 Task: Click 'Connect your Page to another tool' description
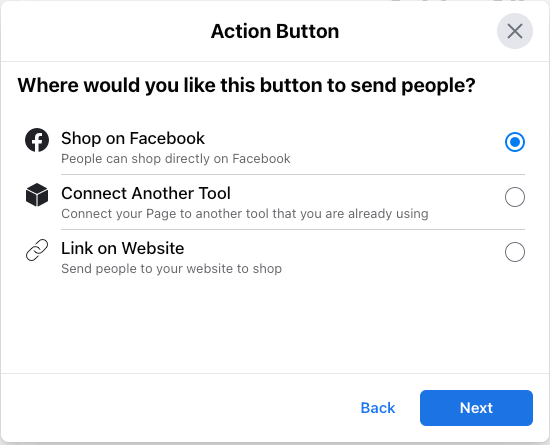click(x=245, y=214)
